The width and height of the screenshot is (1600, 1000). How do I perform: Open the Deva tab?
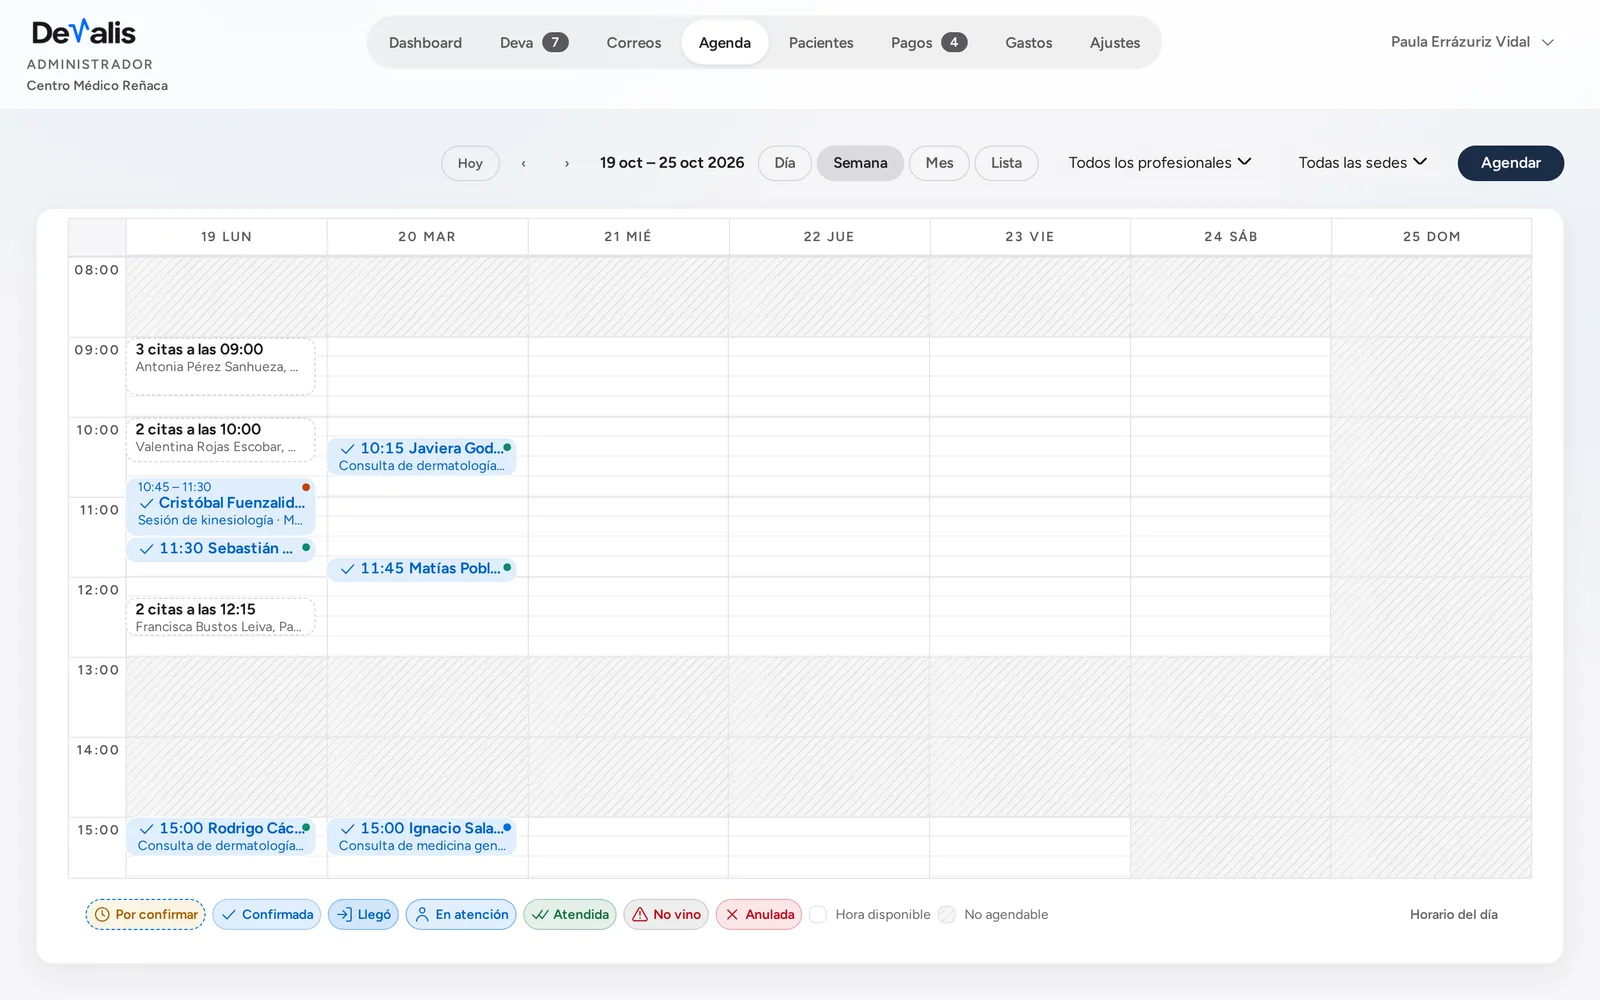click(534, 42)
